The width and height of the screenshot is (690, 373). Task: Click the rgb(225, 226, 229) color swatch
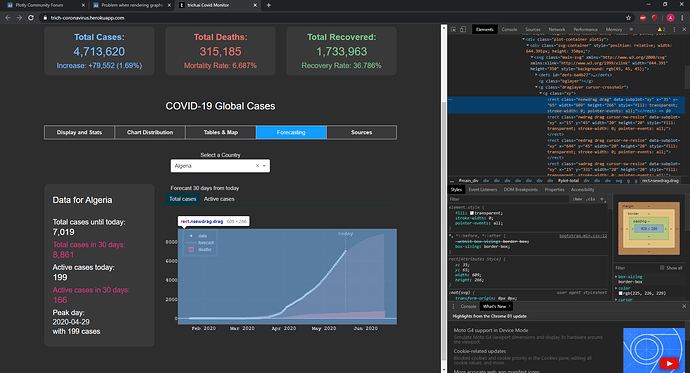click(x=620, y=293)
